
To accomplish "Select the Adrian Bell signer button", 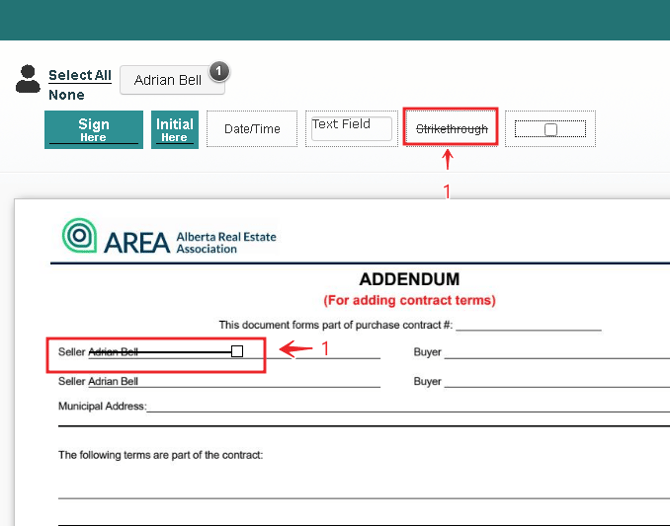I will 168,80.
